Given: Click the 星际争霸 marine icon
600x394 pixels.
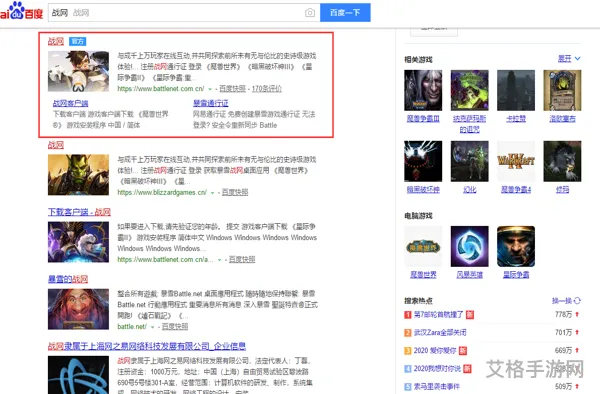Looking at the screenshot, I should (x=516, y=246).
